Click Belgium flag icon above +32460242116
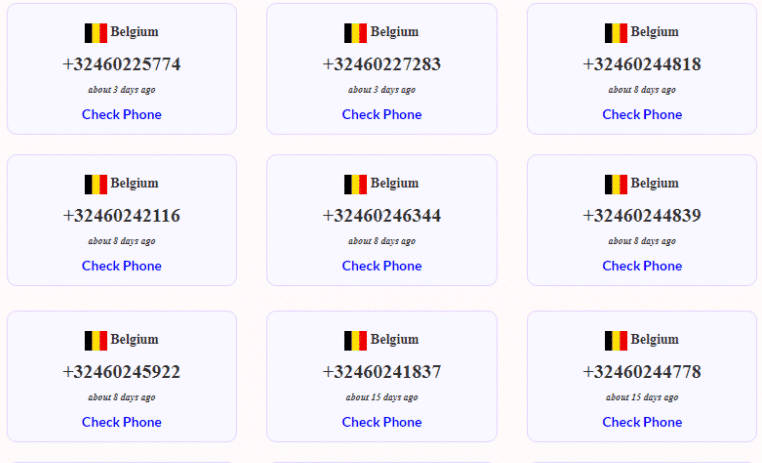 96,185
